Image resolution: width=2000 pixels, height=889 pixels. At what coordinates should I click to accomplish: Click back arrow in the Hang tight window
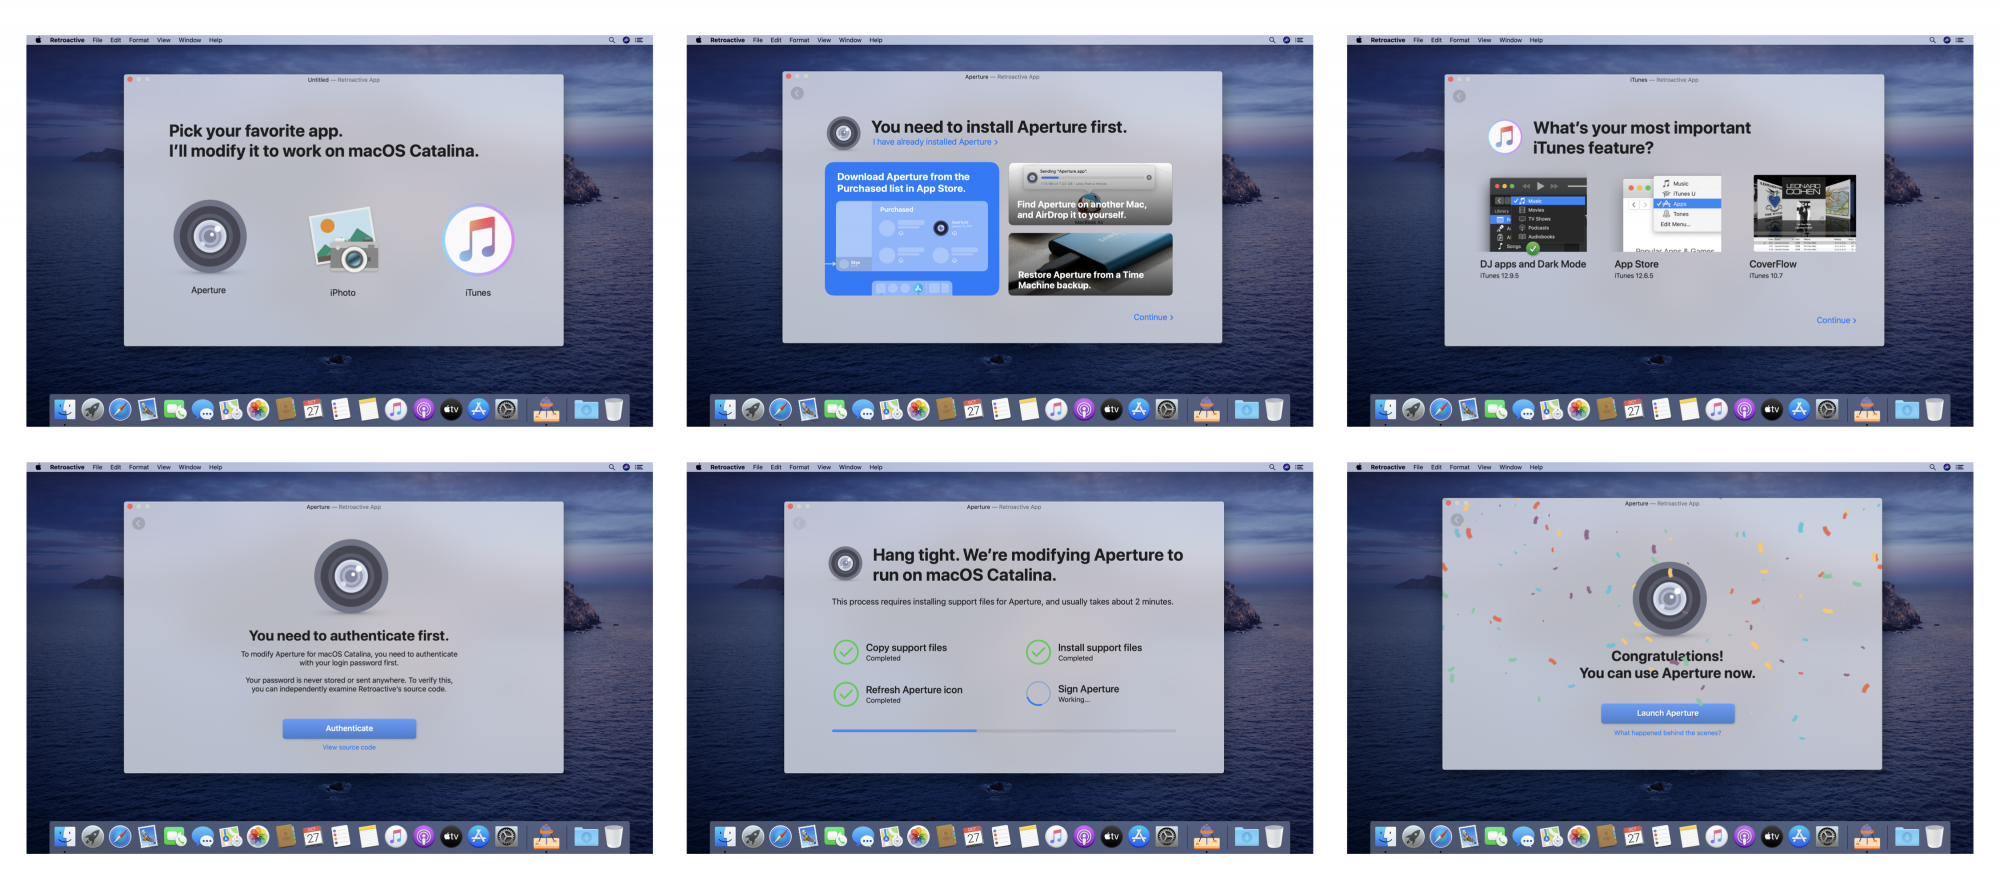pyautogui.click(x=799, y=523)
